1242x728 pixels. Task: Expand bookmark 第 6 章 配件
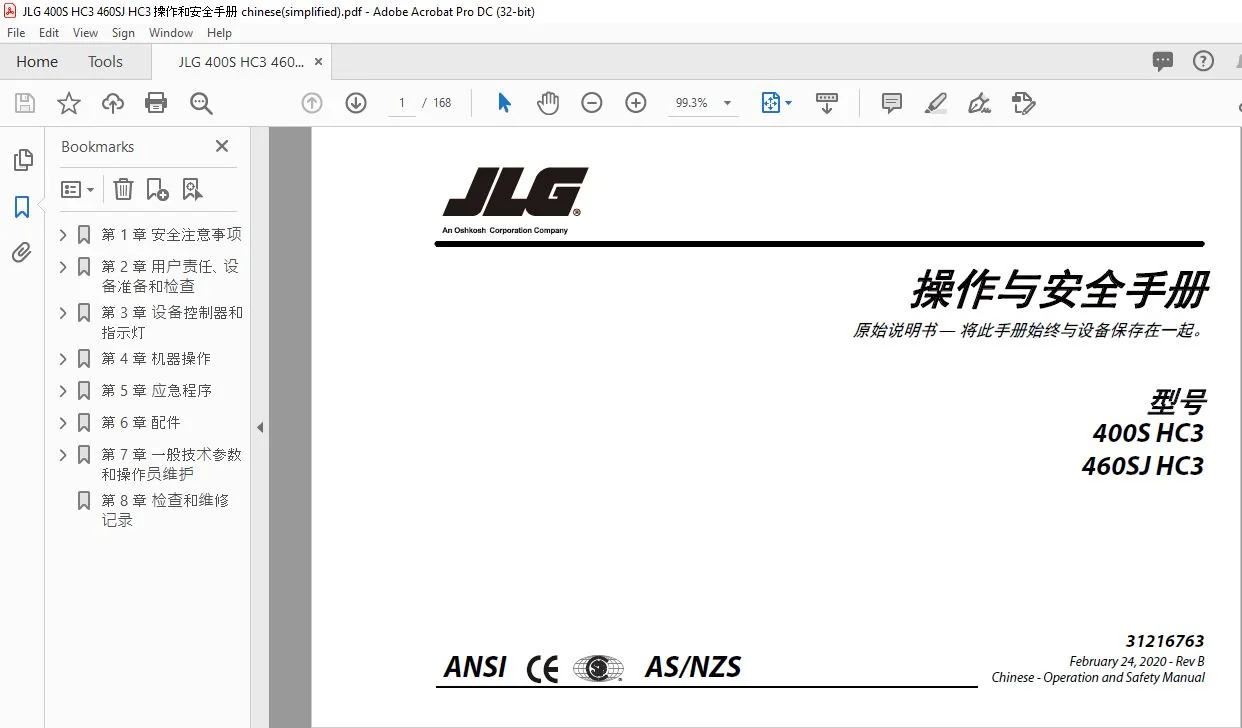pyautogui.click(x=63, y=423)
